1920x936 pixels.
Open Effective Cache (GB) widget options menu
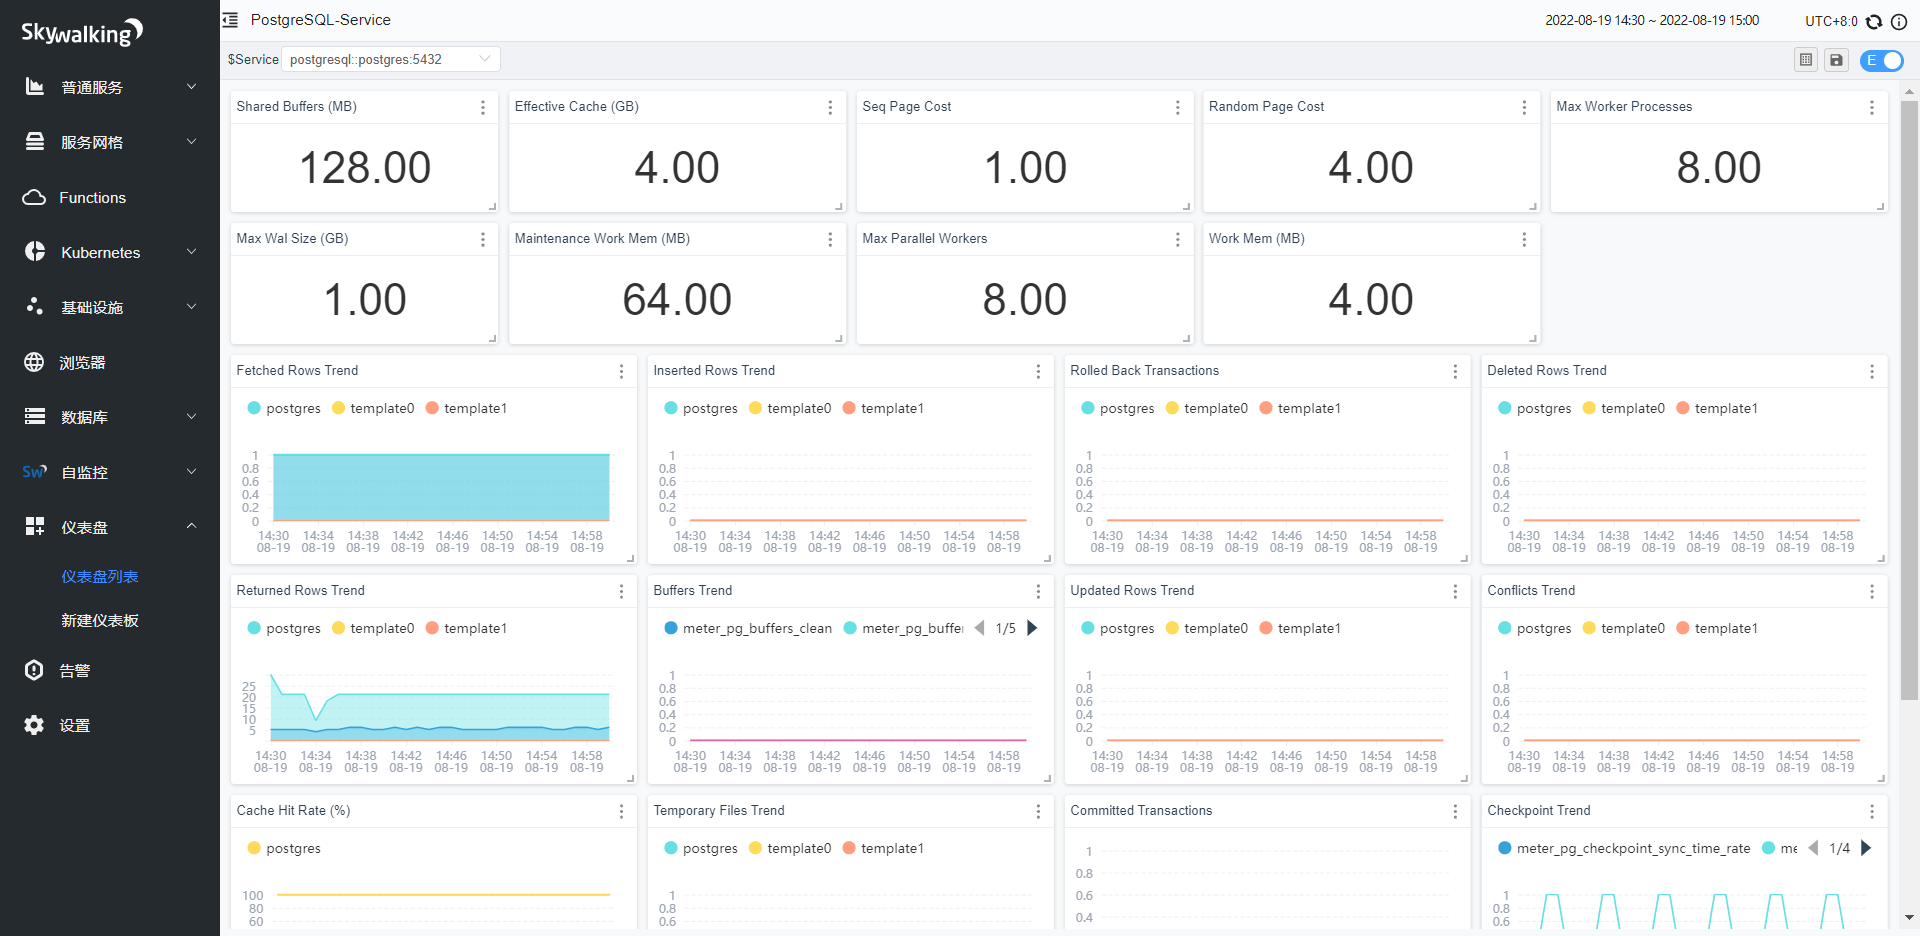click(830, 107)
